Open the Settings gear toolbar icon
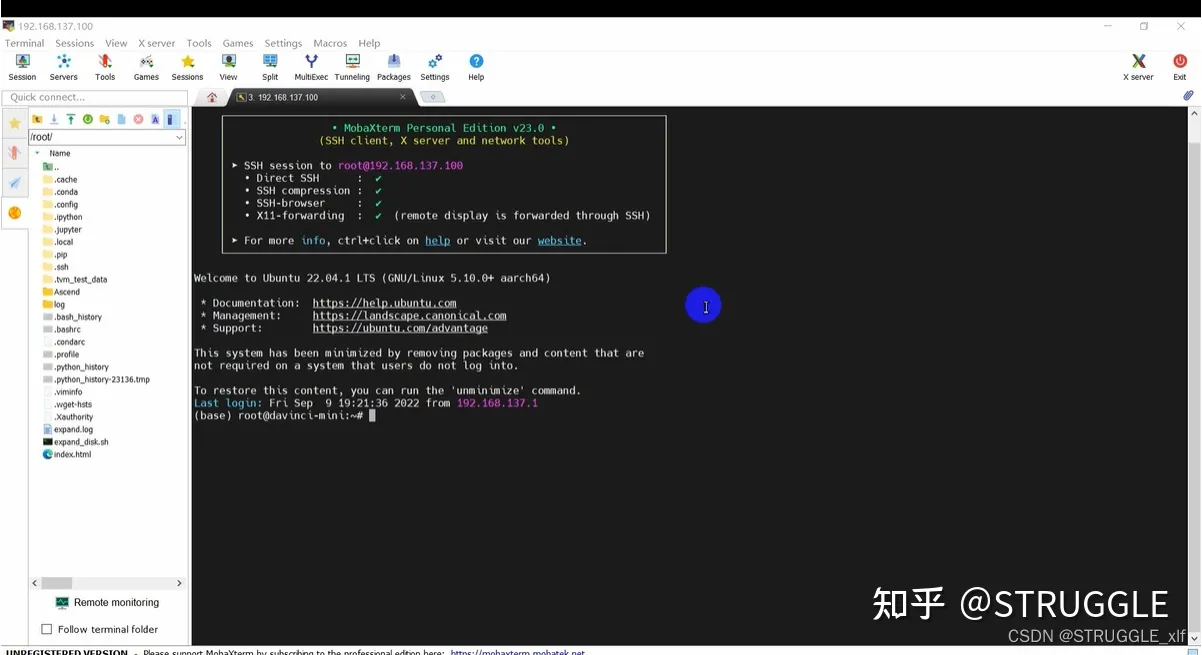This screenshot has width=1202, height=655. pyautogui.click(x=435, y=67)
